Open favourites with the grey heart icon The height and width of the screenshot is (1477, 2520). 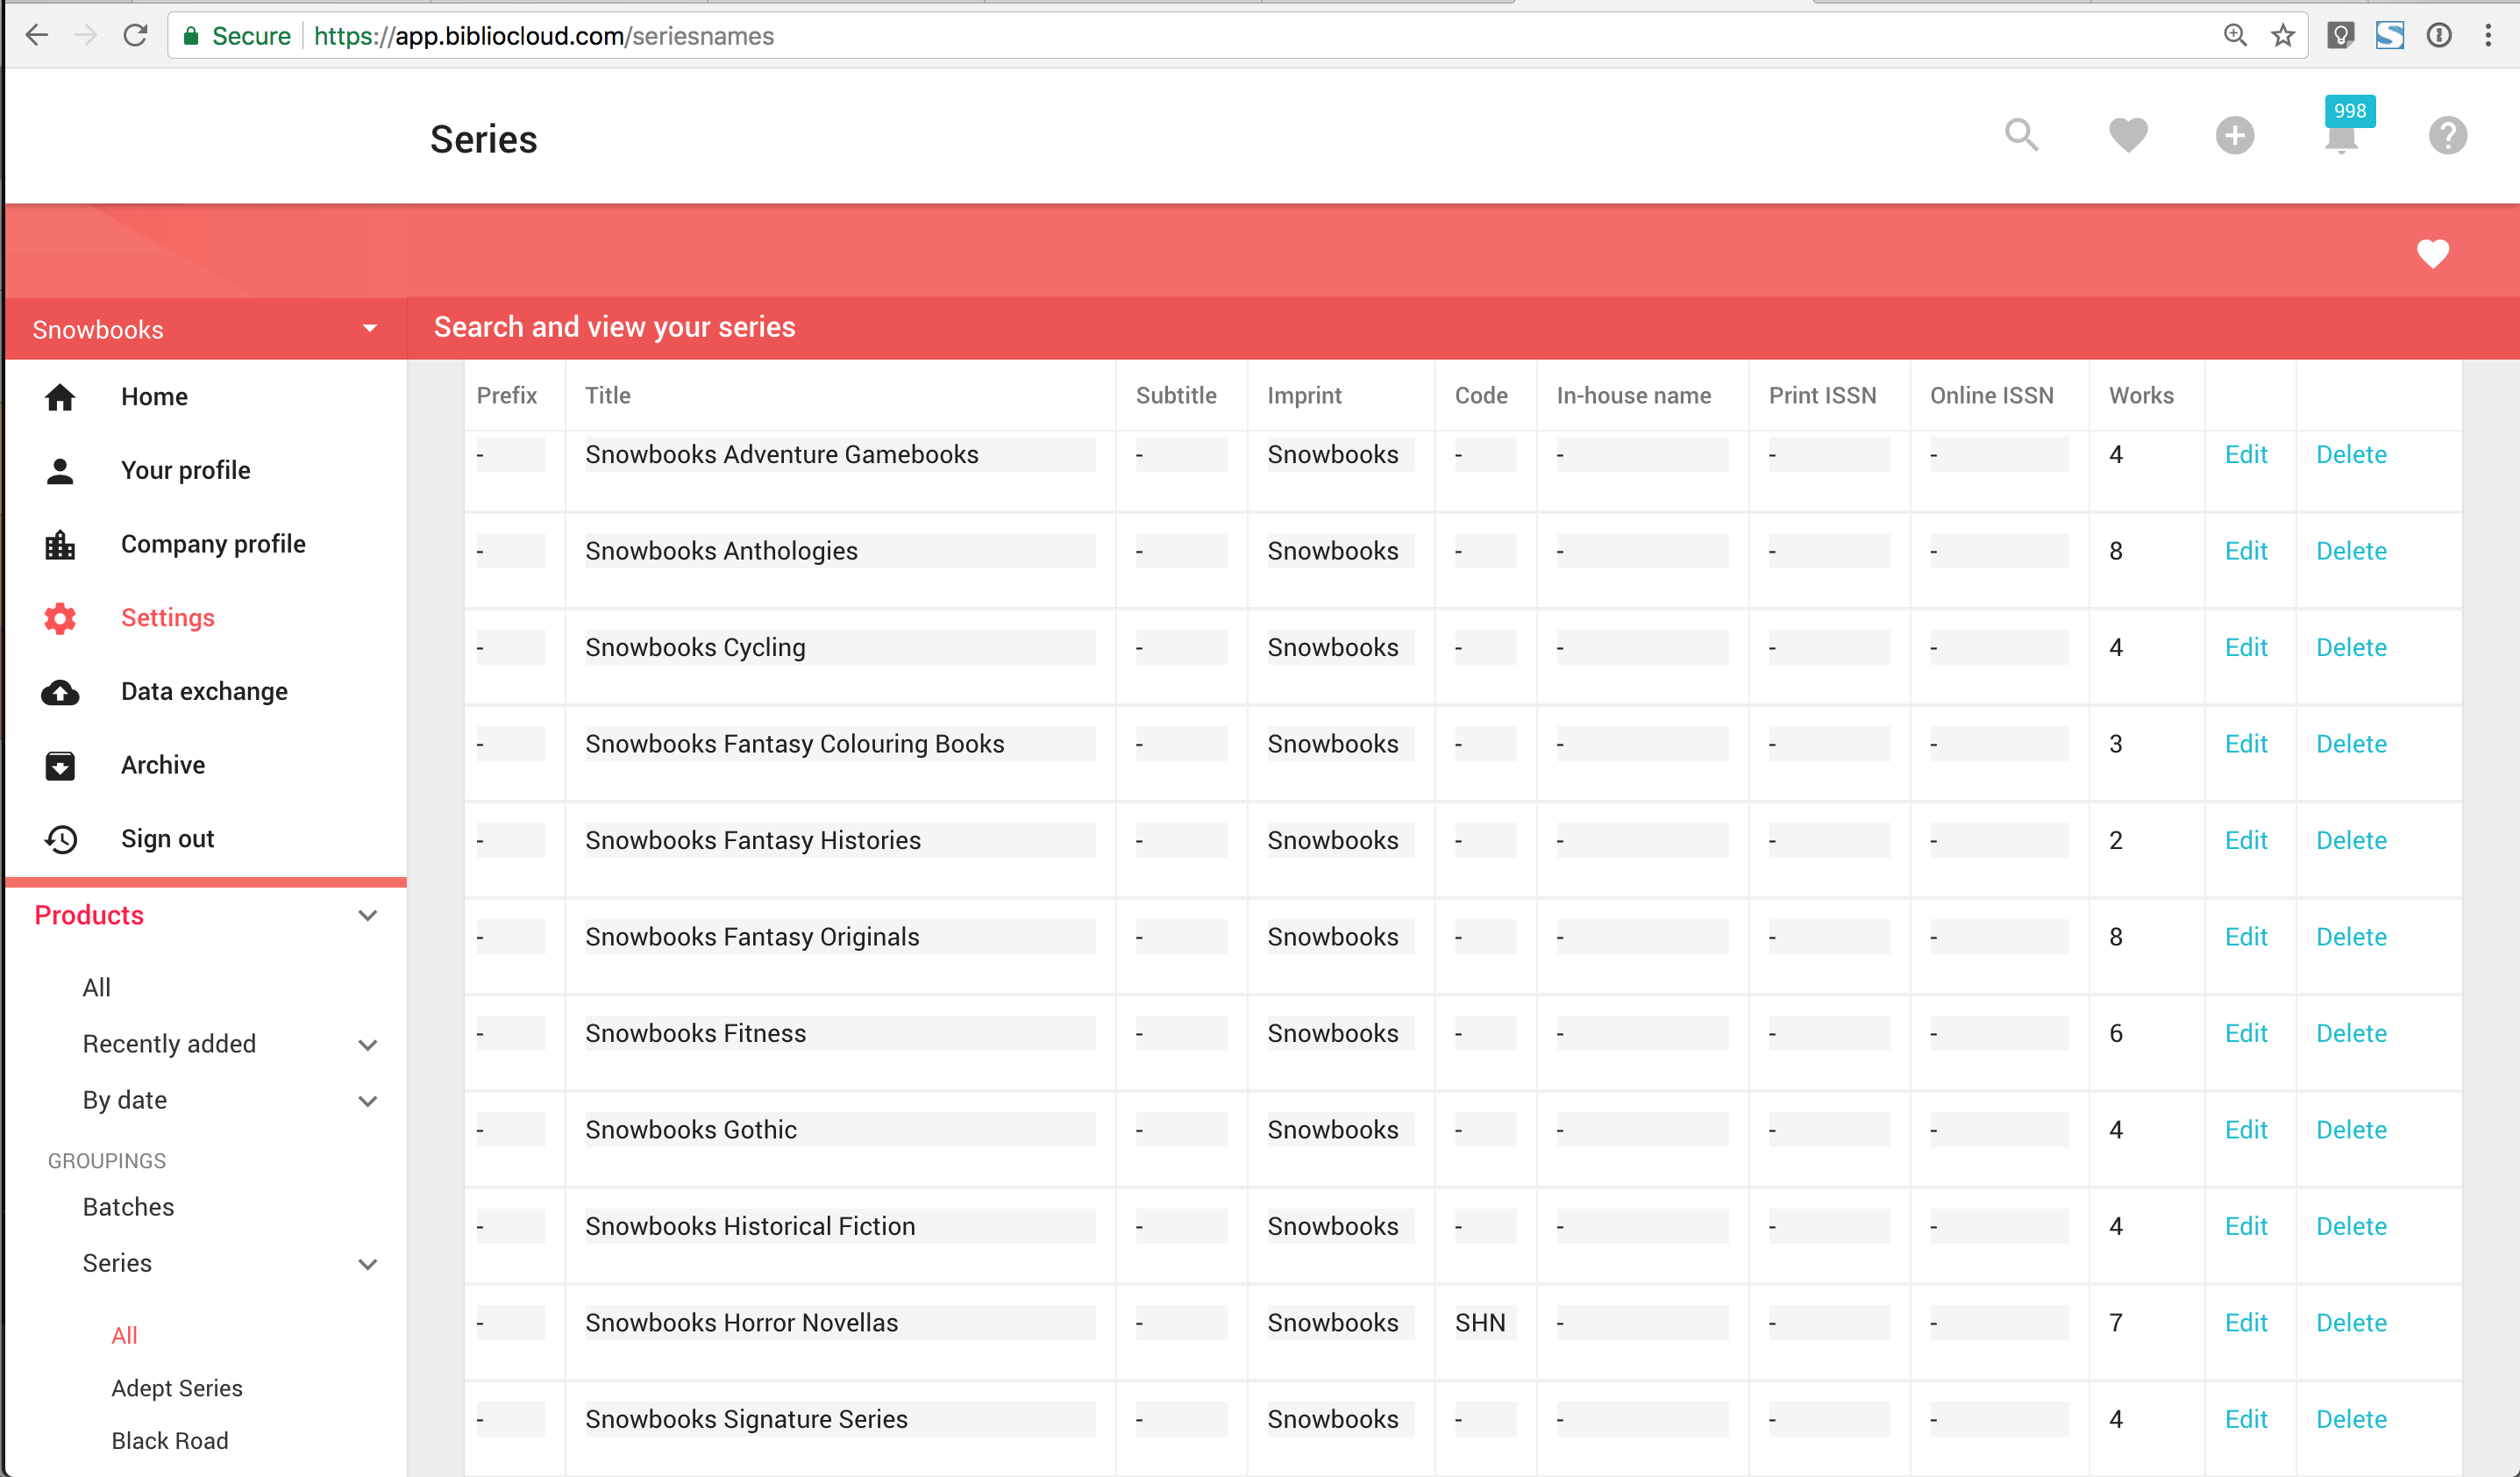pos(2128,135)
